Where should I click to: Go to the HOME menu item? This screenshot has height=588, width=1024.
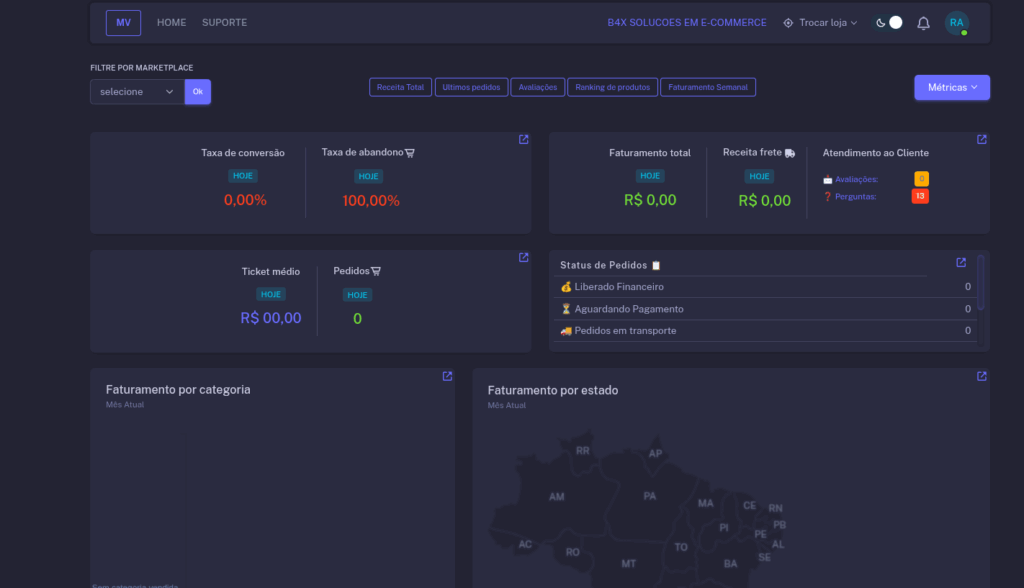click(x=171, y=23)
